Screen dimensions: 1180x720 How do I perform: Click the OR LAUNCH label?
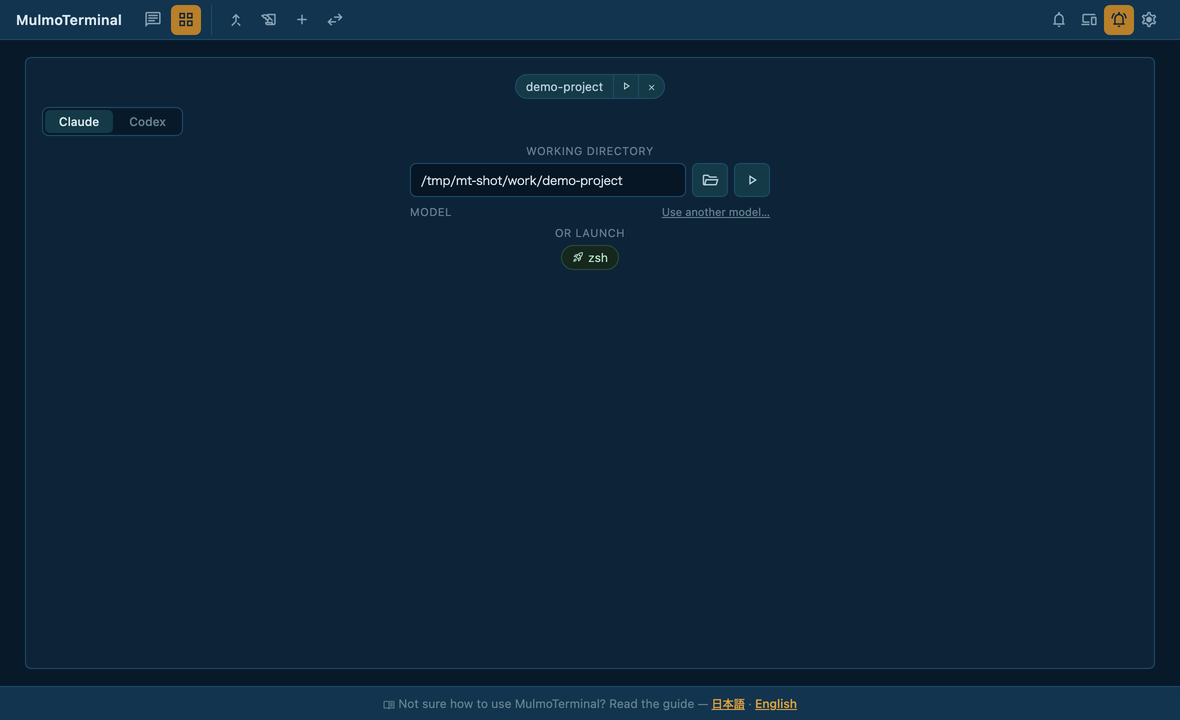click(590, 233)
